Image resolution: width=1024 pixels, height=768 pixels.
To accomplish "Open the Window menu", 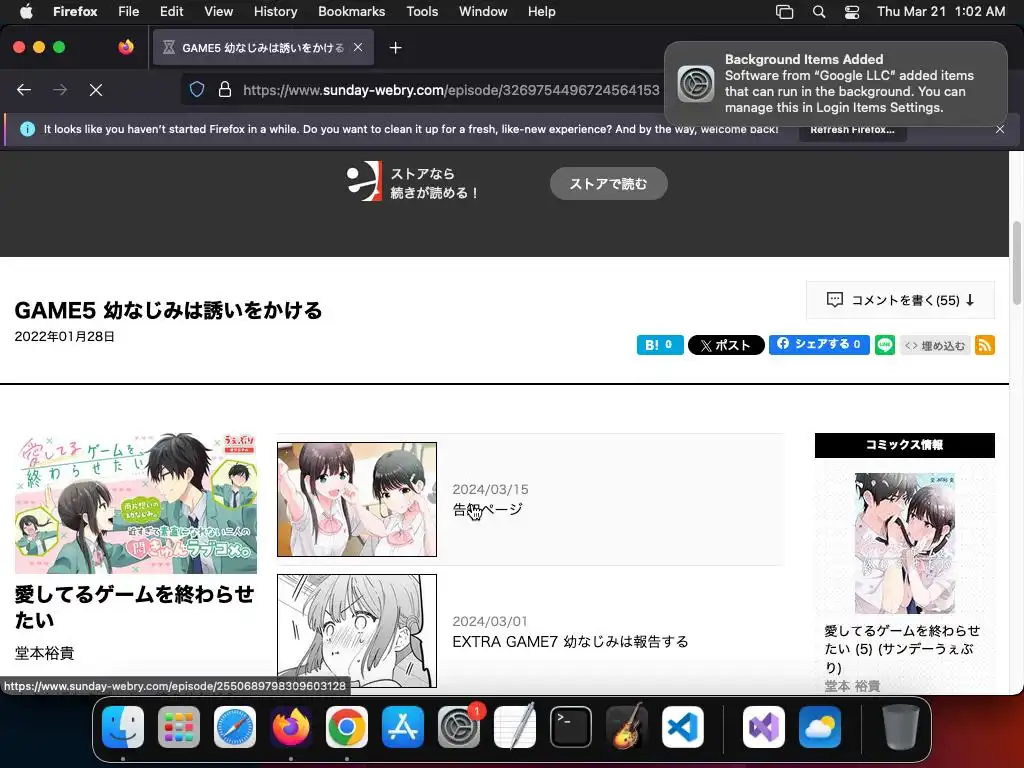I will pyautogui.click(x=483, y=11).
